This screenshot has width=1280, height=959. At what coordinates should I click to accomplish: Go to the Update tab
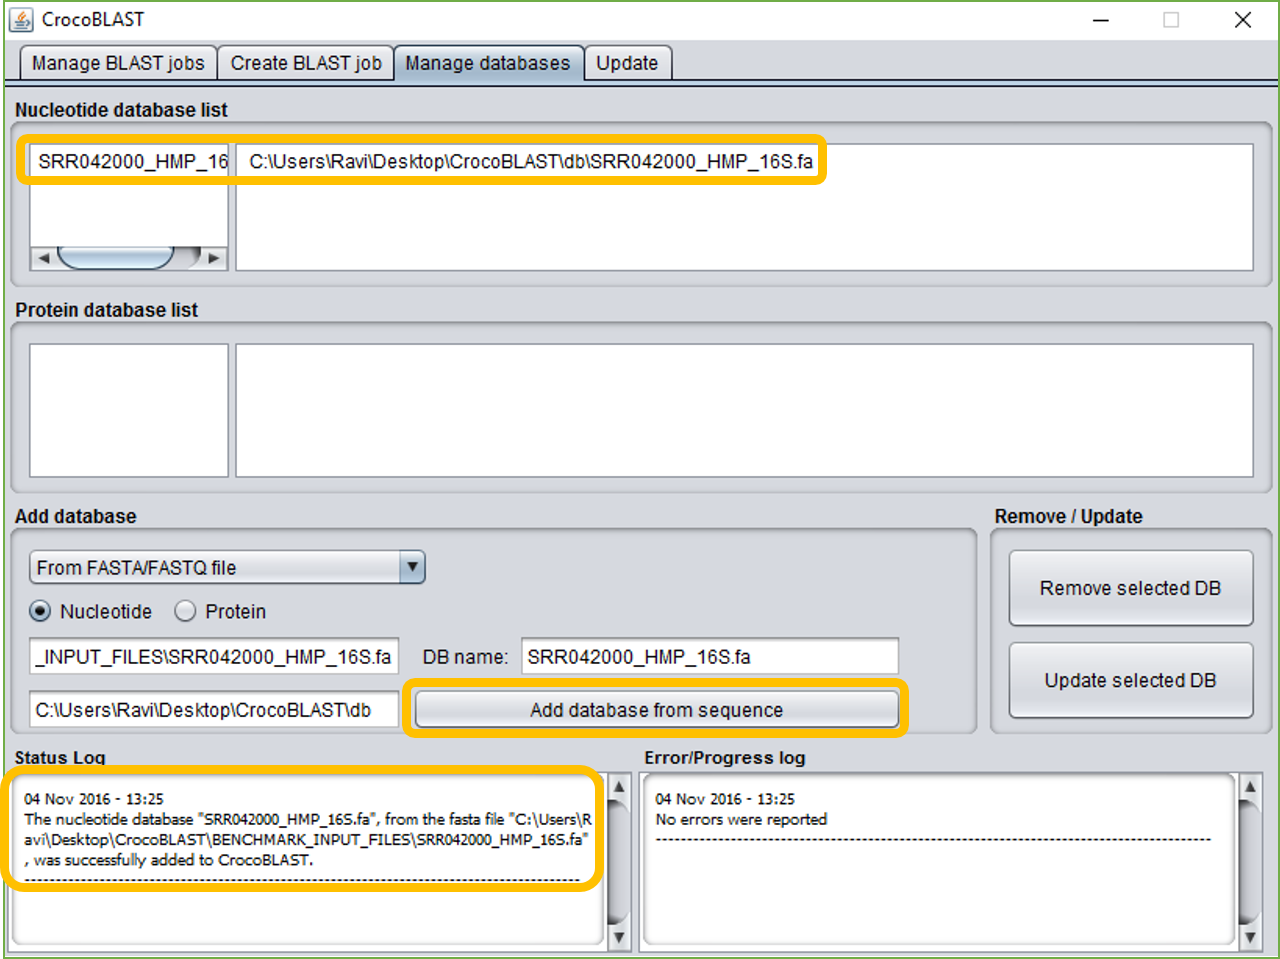click(627, 63)
